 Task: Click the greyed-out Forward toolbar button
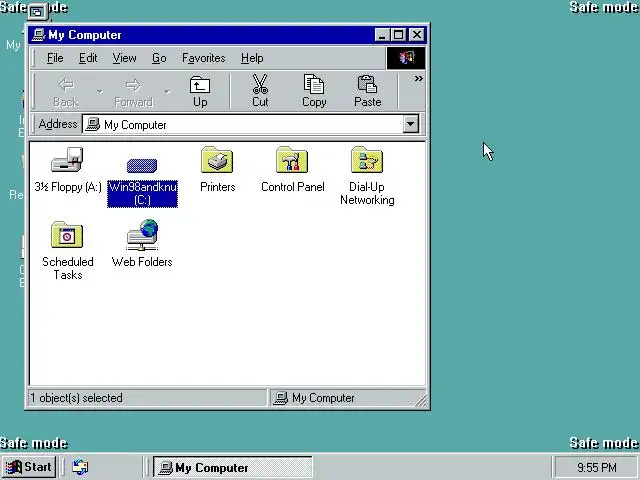coord(133,91)
